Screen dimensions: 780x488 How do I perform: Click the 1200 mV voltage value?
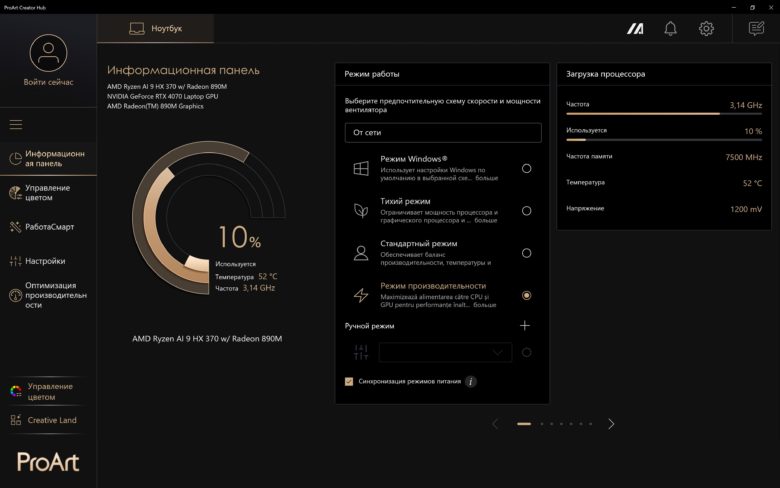click(746, 209)
